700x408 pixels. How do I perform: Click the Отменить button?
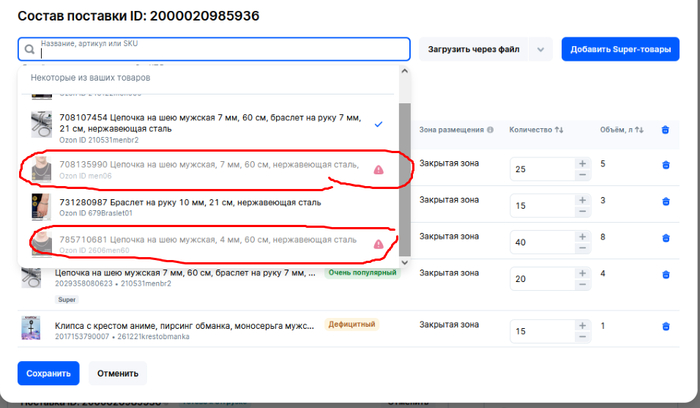point(117,373)
